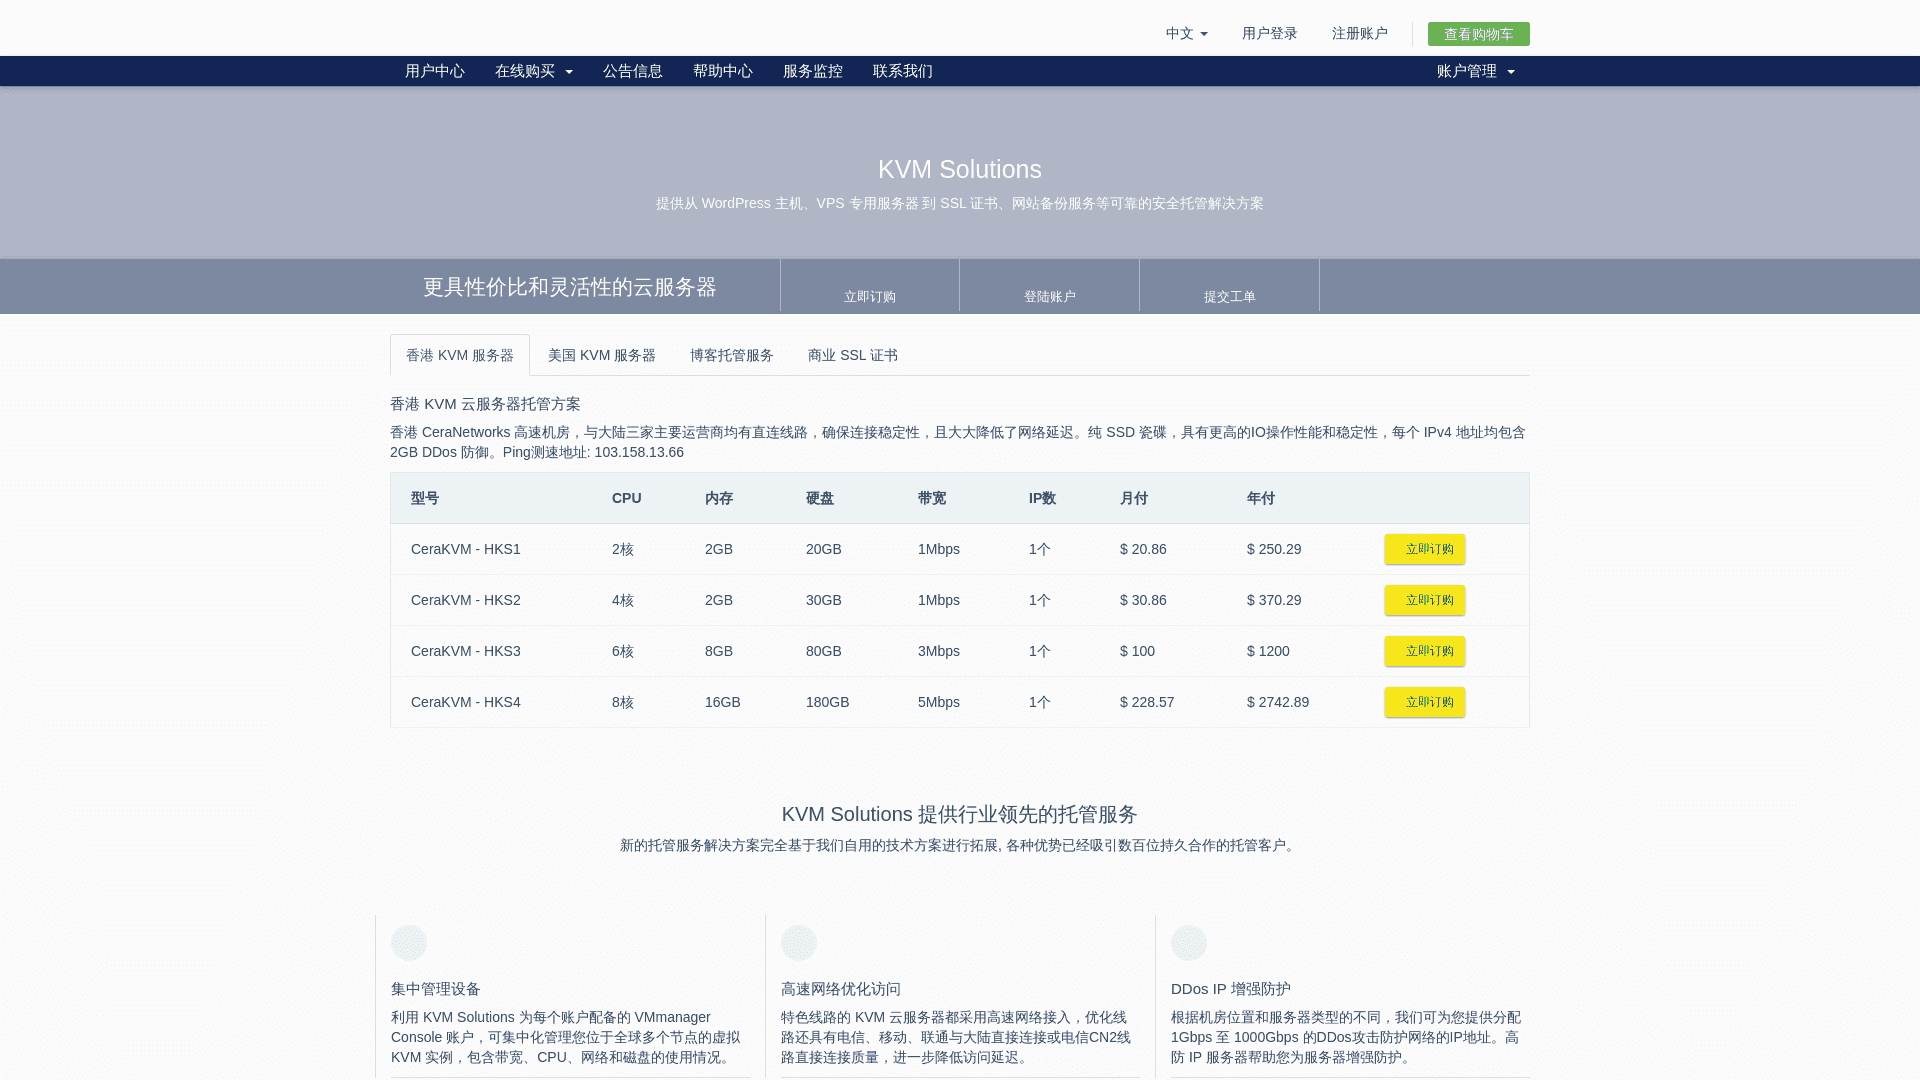This screenshot has width=1920, height=1080.
Task: Click the 8核 CPU value
Action: tap(622, 702)
